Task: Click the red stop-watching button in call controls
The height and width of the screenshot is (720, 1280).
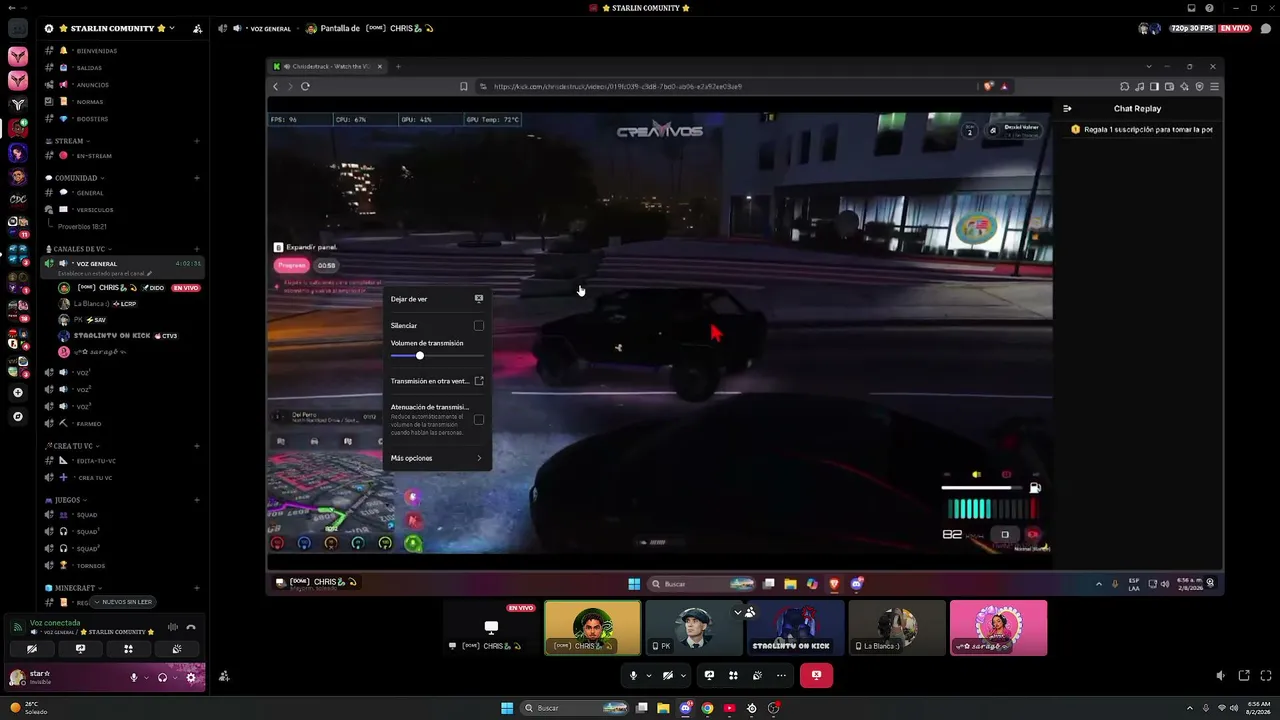Action: click(816, 676)
